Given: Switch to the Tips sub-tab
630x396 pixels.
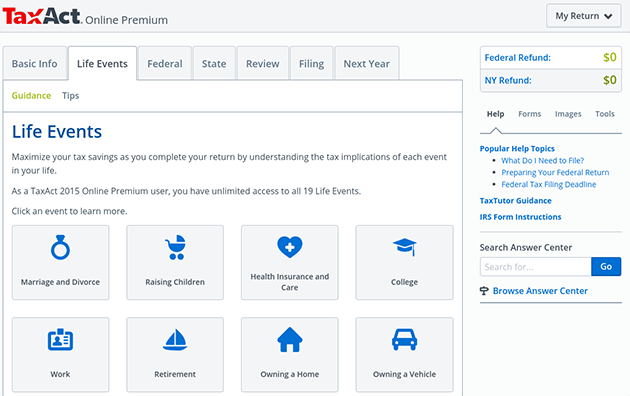Looking at the screenshot, I should pyautogui.click(x=71, y=96).
